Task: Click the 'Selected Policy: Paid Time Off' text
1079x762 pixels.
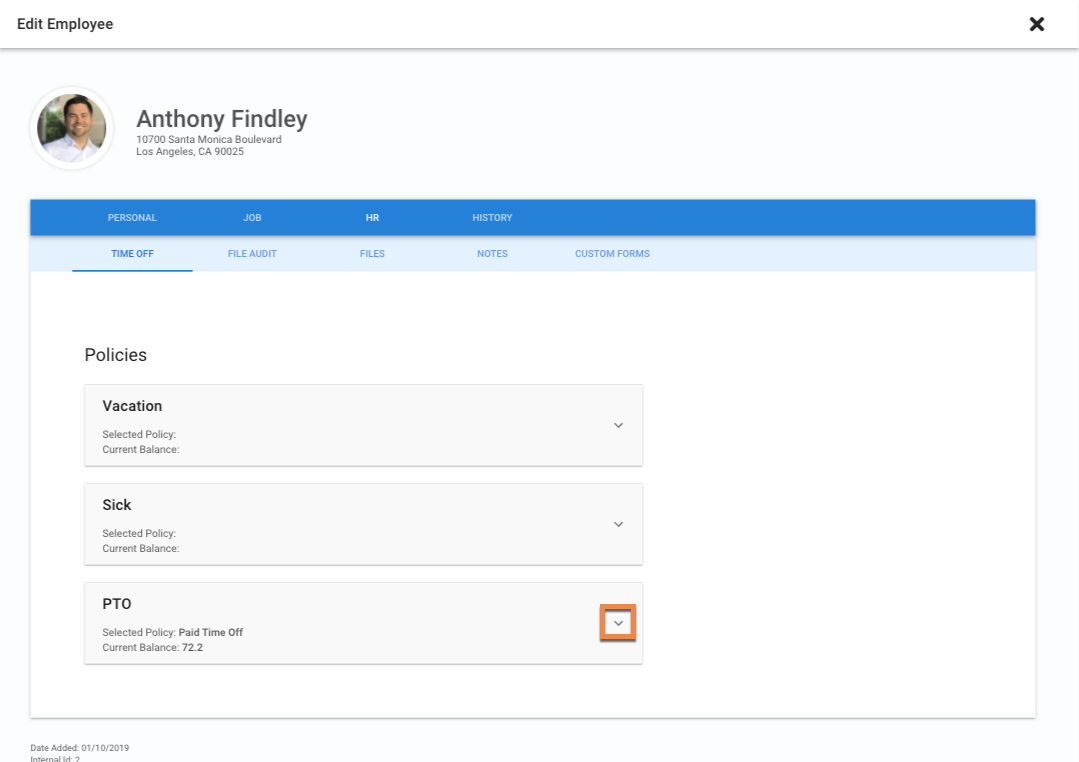Action: coord(173,633)
